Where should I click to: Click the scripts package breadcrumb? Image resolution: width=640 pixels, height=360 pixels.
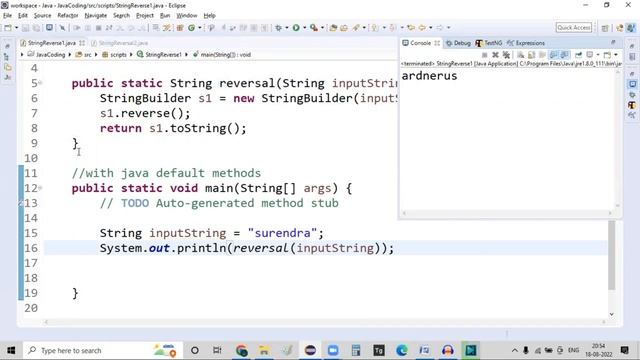114,54
